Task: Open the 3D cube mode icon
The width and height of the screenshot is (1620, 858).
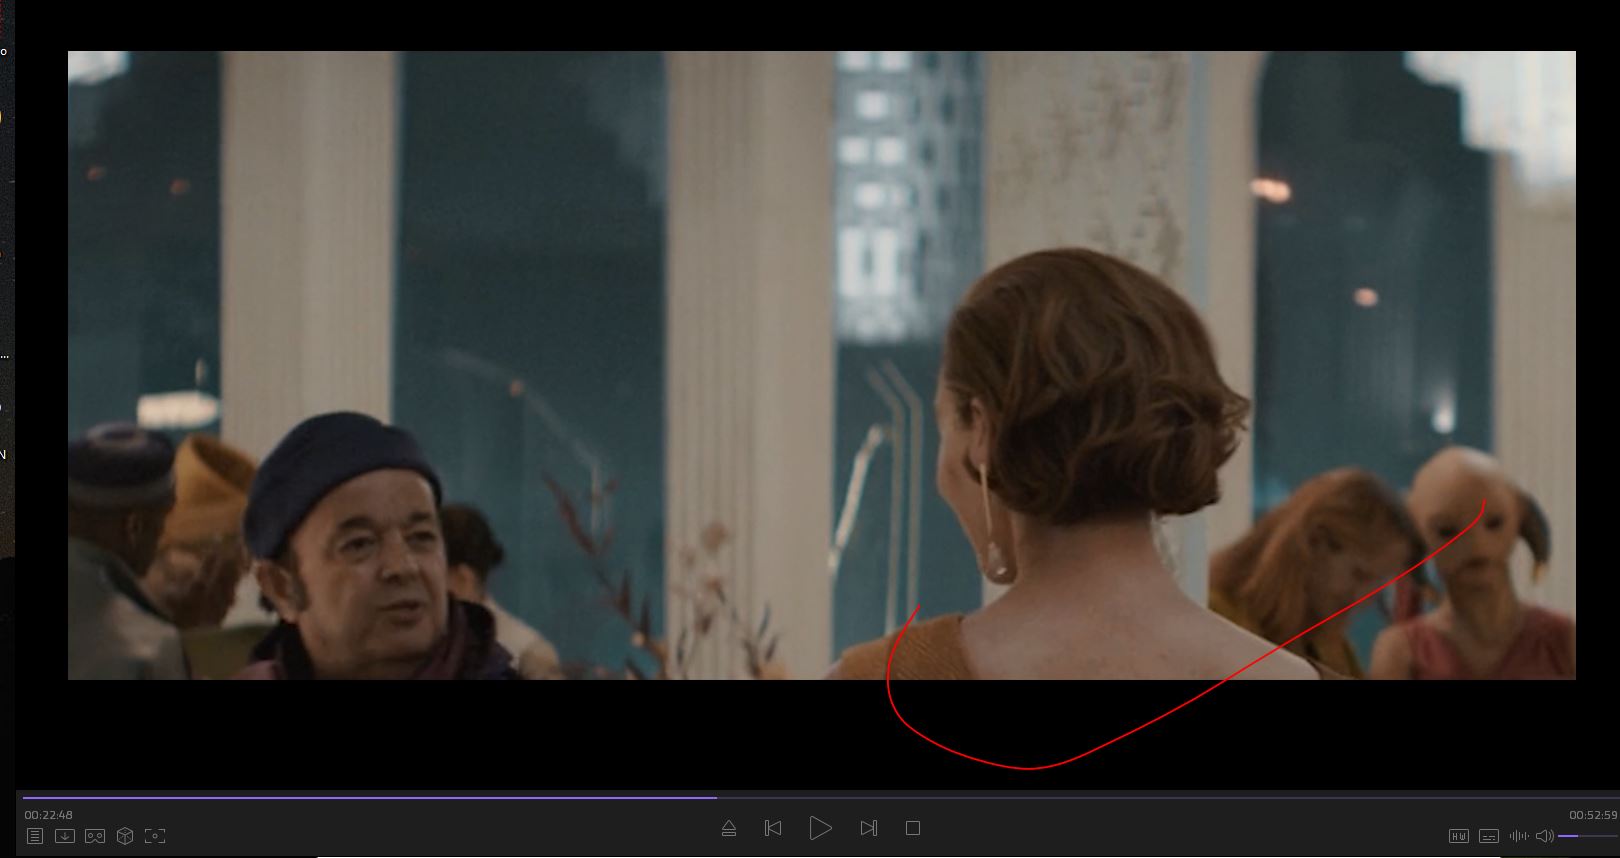Action: (x=125, y=836)
